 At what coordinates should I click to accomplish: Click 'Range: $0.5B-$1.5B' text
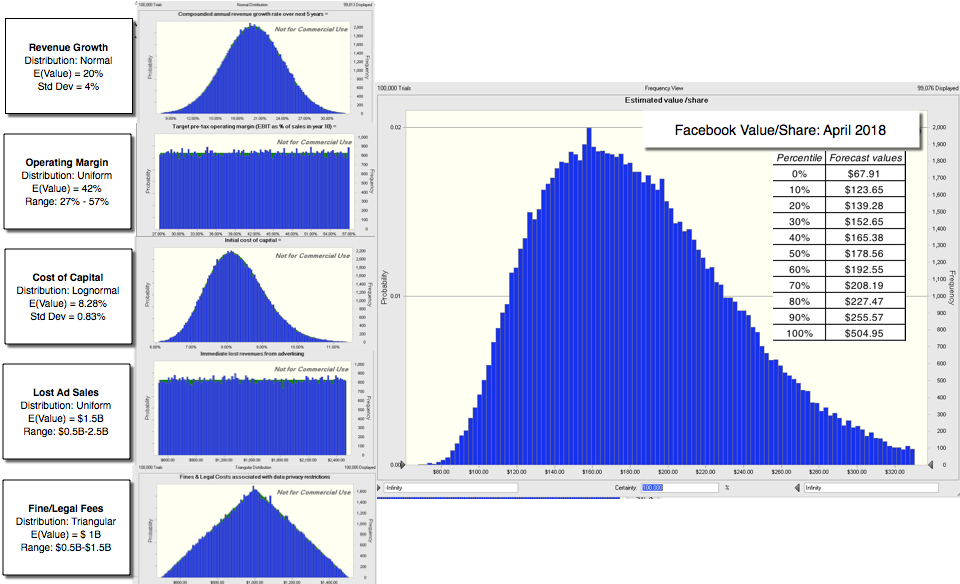coord(66,547)
